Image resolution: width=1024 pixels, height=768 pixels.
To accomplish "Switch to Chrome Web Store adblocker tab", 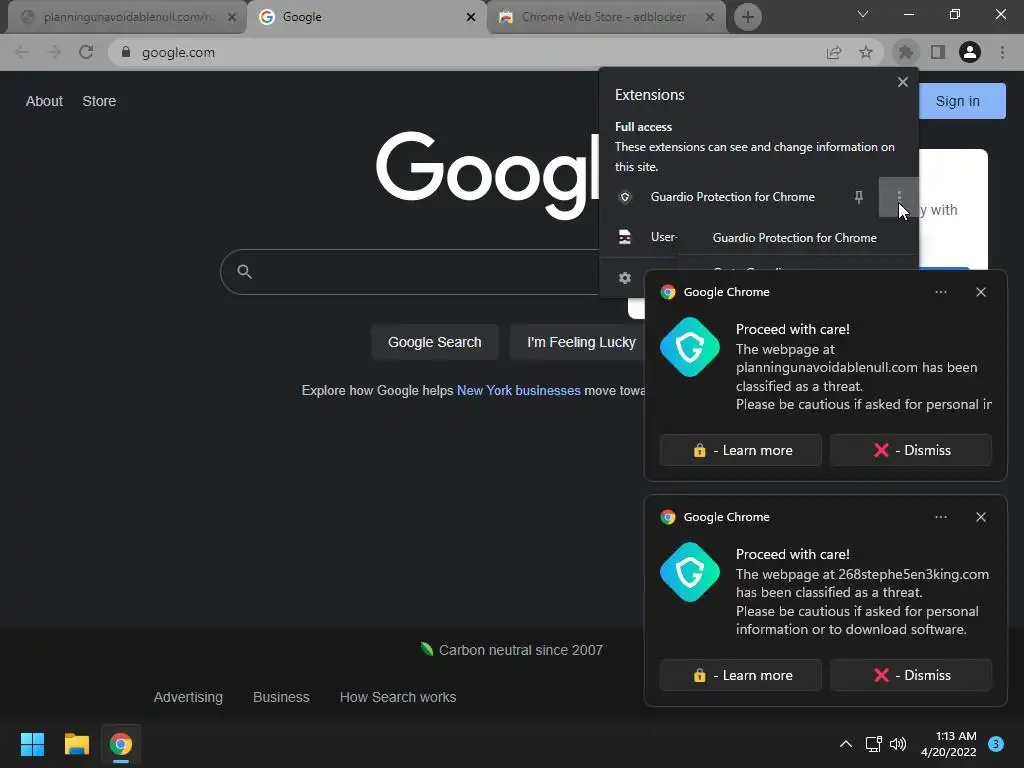I will point(604,17).
